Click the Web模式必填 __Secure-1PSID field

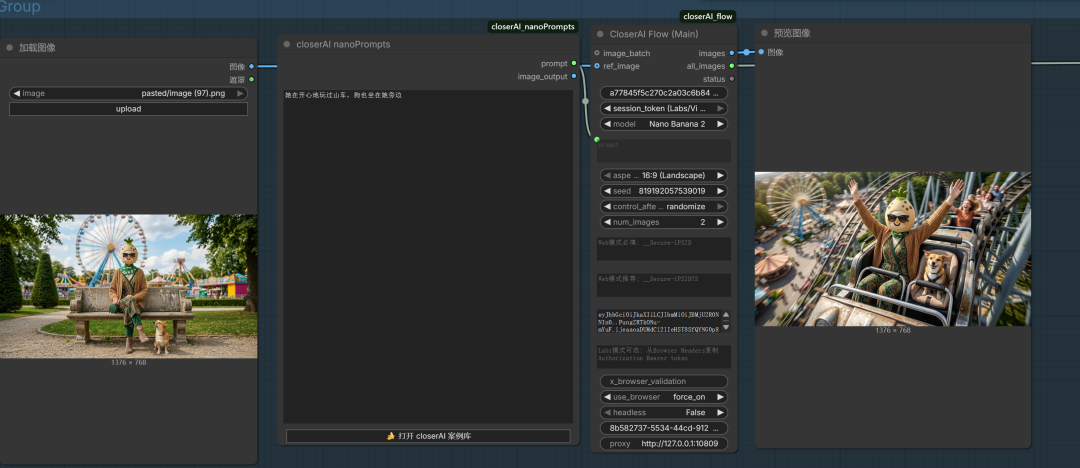pos(664,249)
